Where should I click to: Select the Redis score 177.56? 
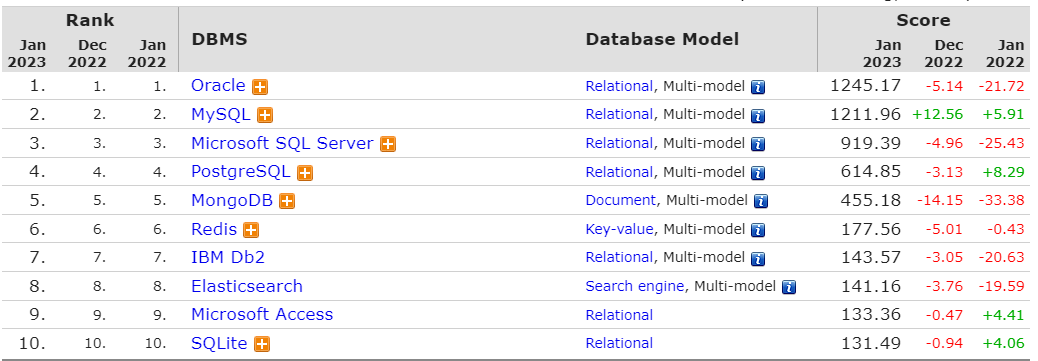pos(871,229)
